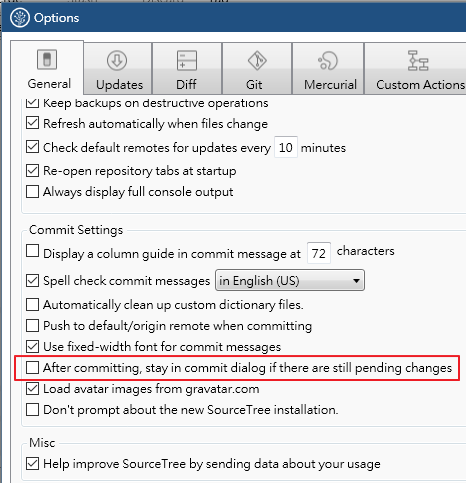The image size is (466, 483).
Task: Click the Mercurial tab icon
Action: (328, 60)
